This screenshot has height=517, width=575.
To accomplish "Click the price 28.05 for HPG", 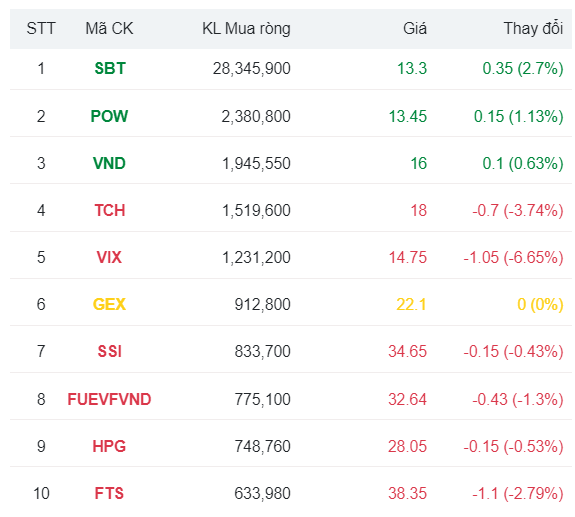I will pyautogui.click(x=408, y=446).
